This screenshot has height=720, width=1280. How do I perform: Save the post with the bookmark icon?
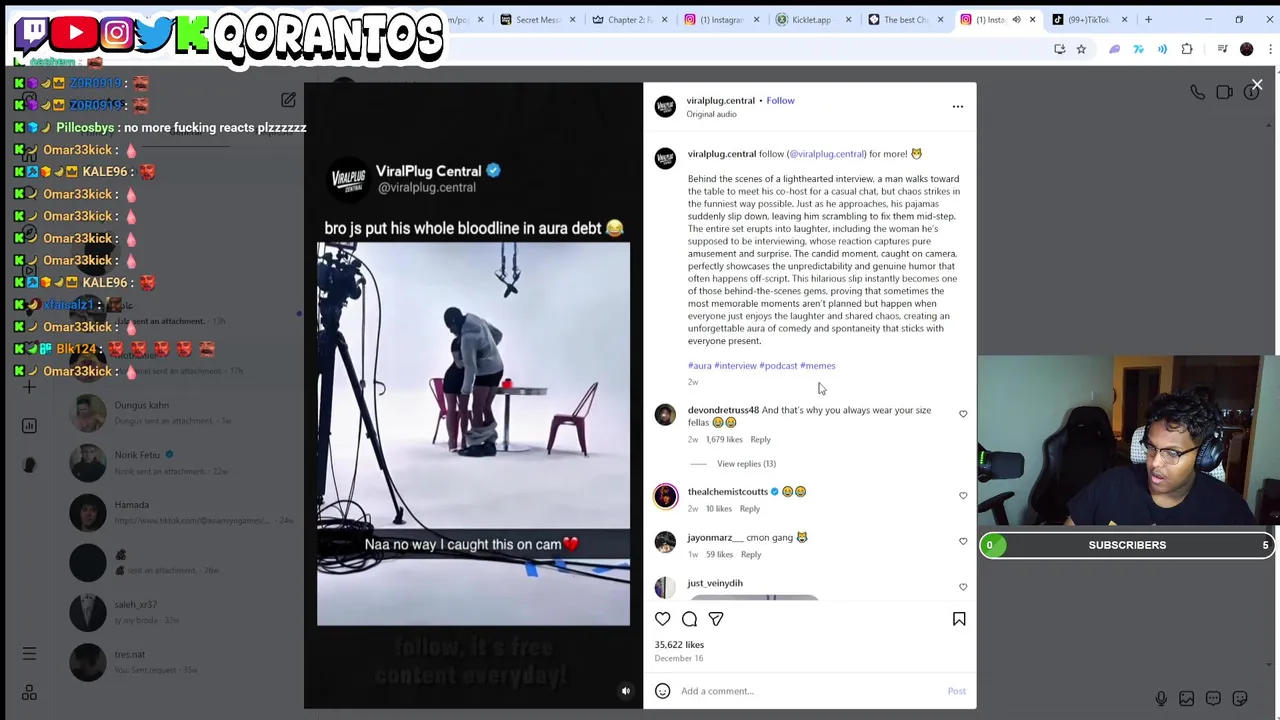coord(959,619)
